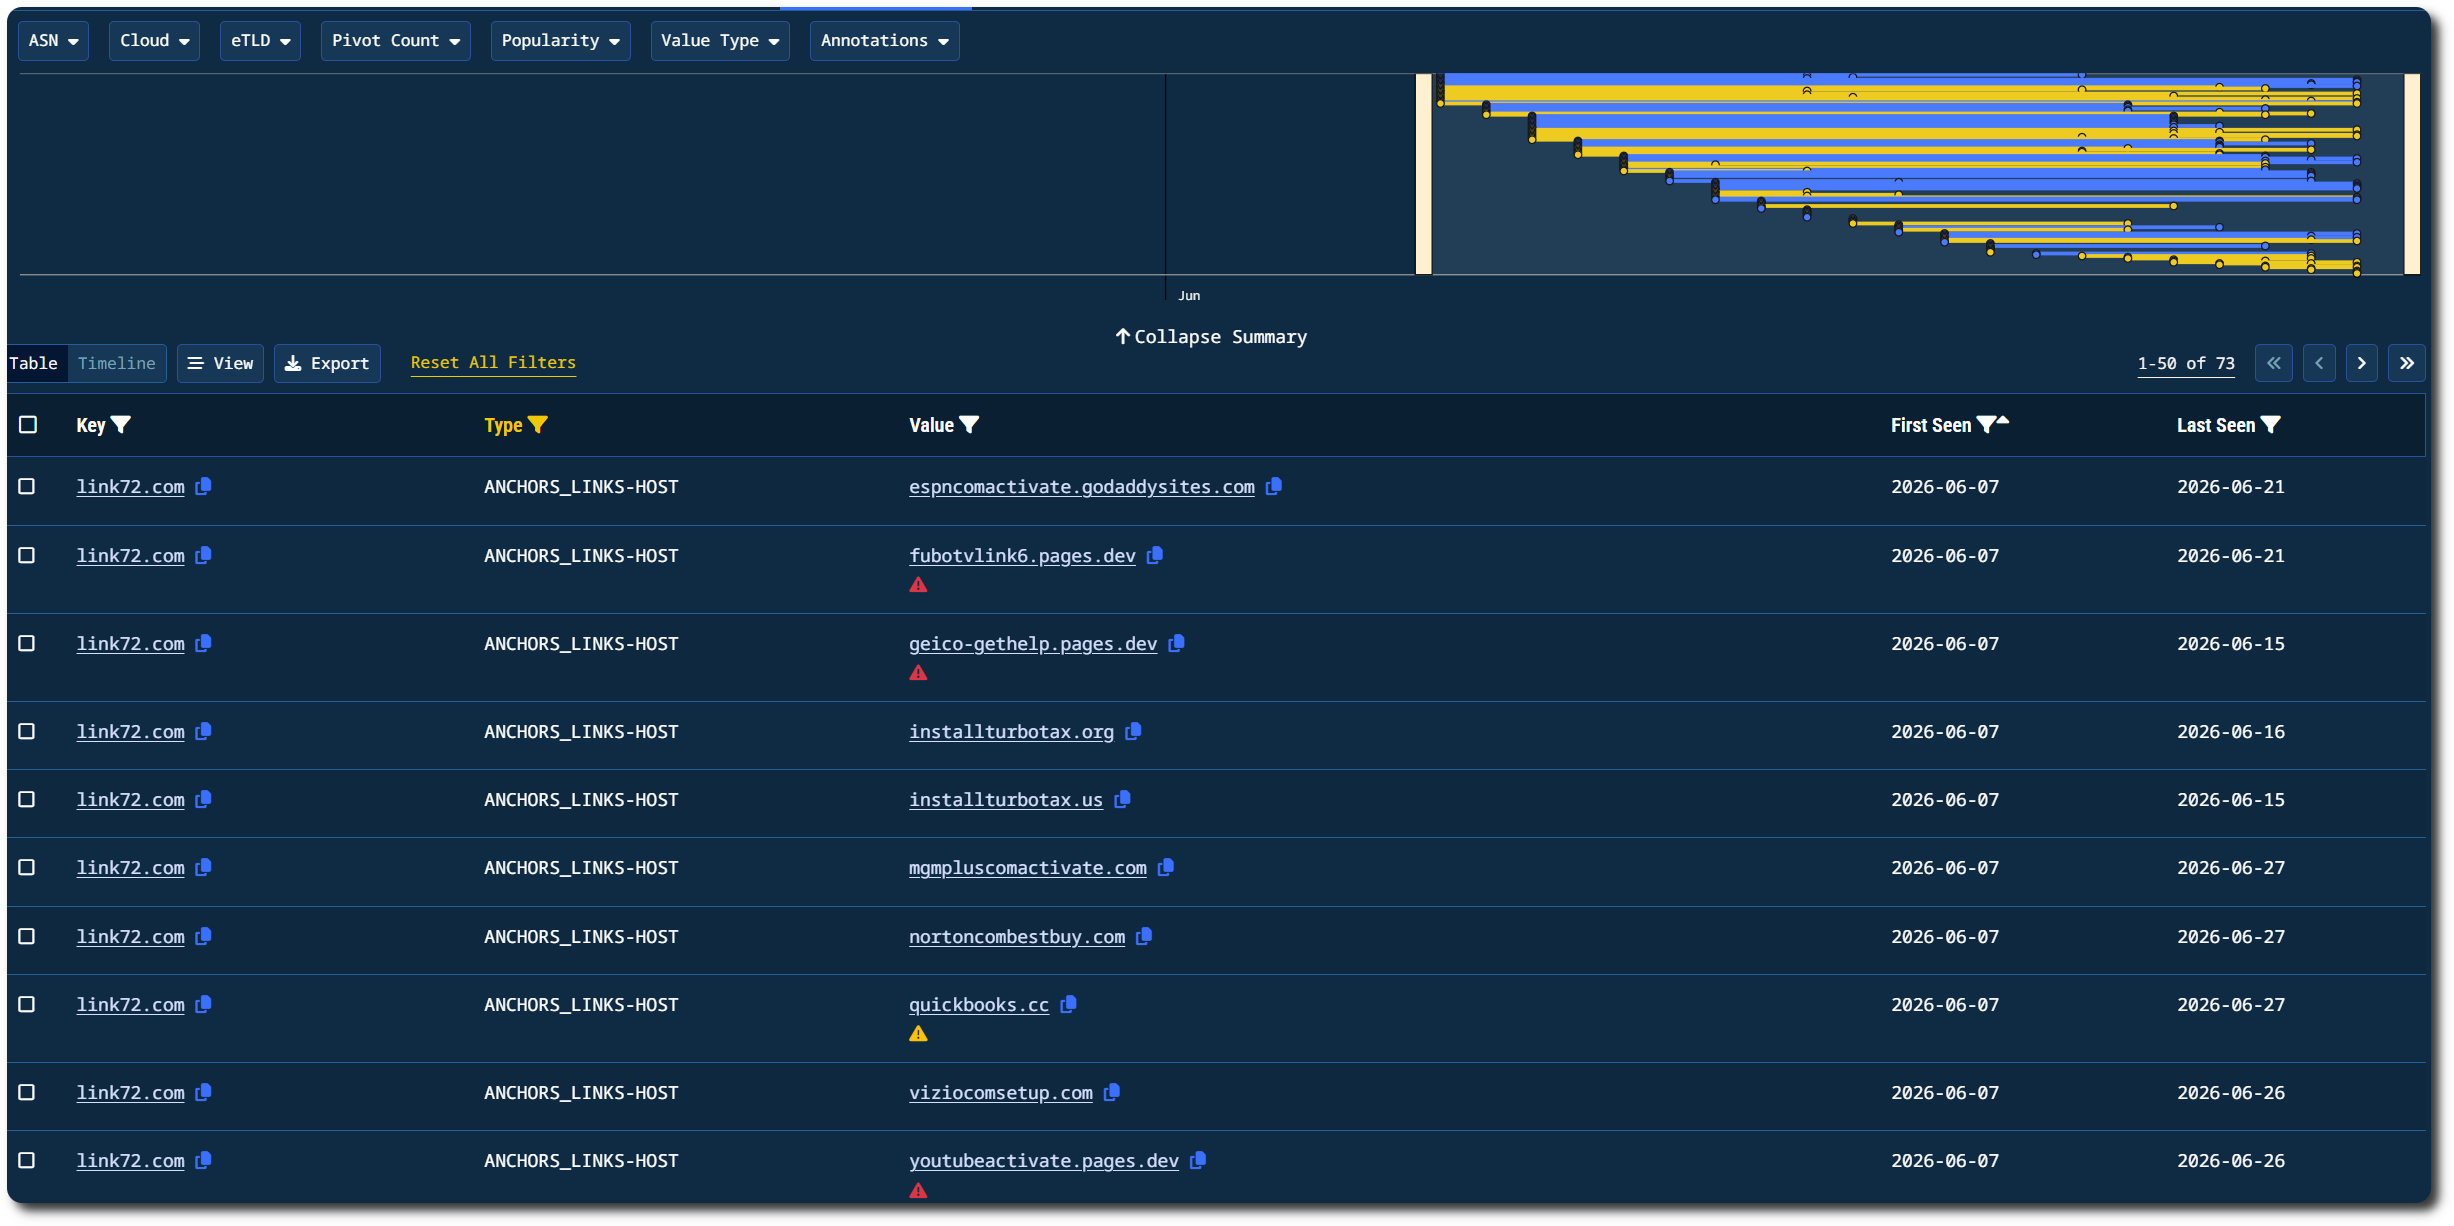Image resolution: width=2454 pixels, height=1226 pixels.
Task: Open the eTLD filter dropdown
Action: click(260, 41)
